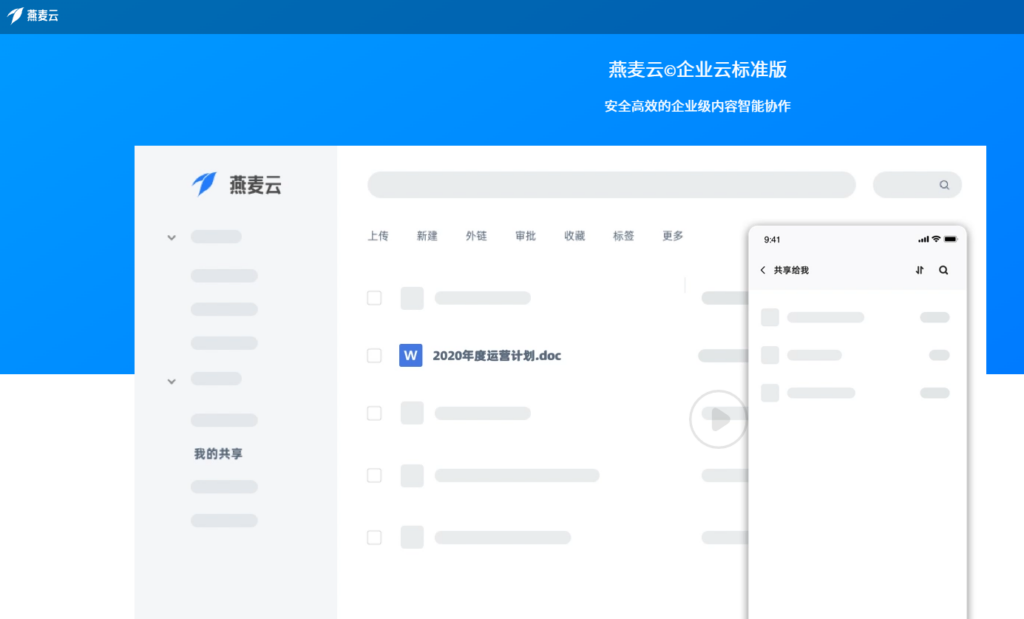
Task: Click the 燕麦云 logo in the top bar
Action: click(33, 16)
